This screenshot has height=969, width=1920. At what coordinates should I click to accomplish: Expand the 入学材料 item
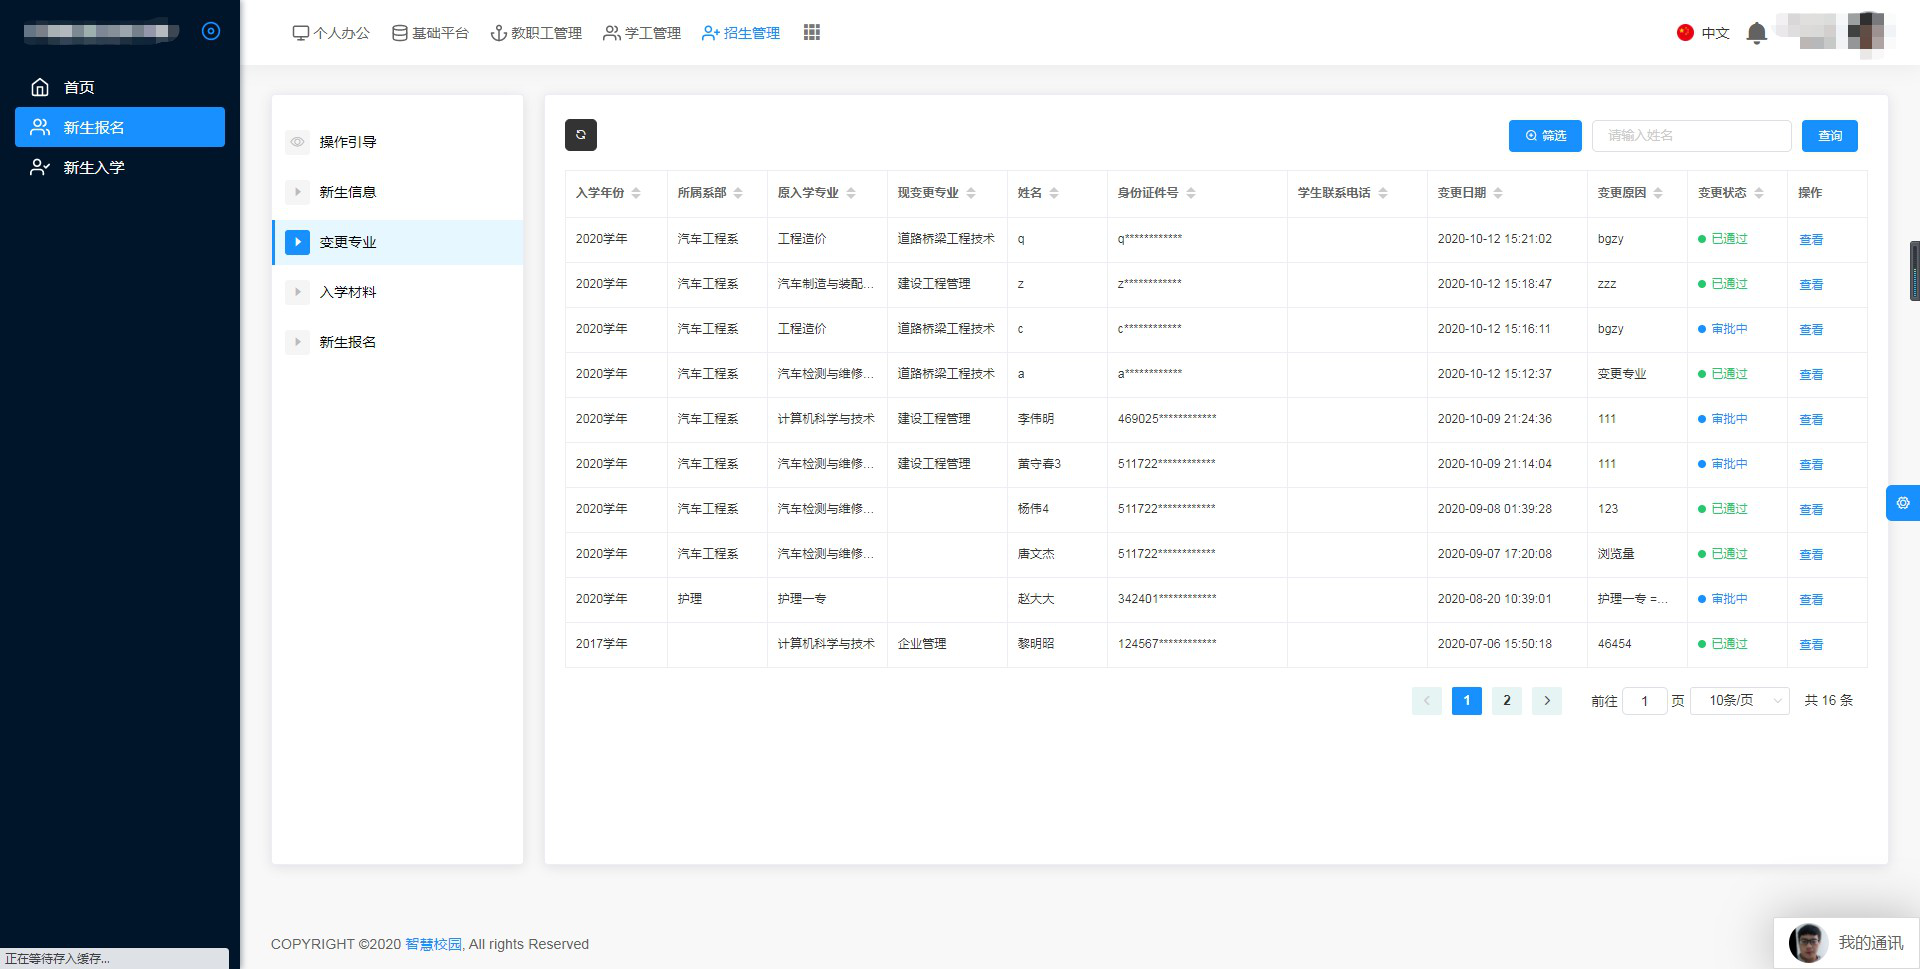pyautogui.click(x=297, y=292)
